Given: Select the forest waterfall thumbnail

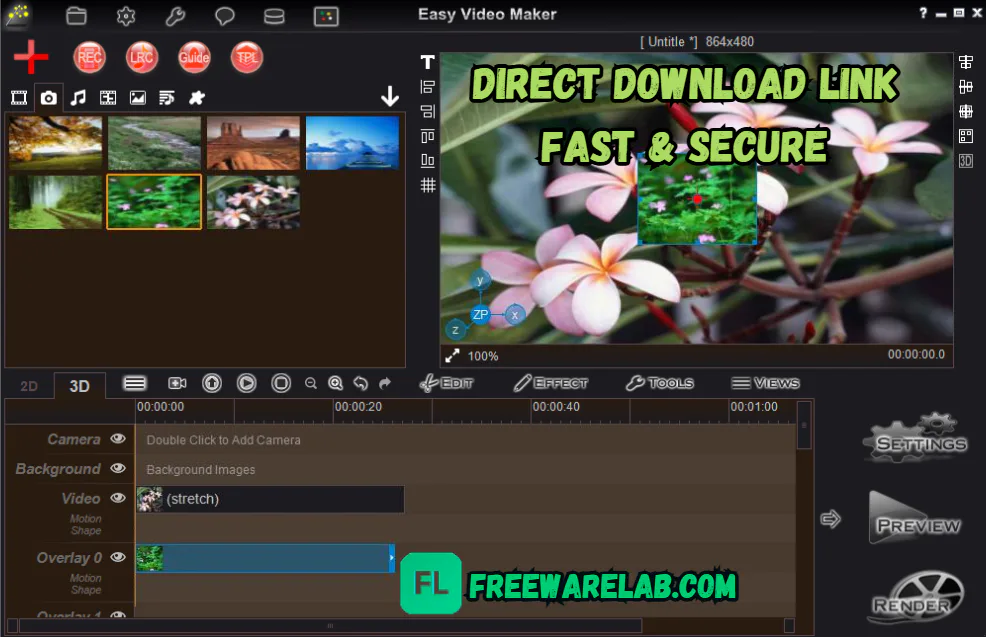Looking at the screenshot, I should (x=55, y=202).
